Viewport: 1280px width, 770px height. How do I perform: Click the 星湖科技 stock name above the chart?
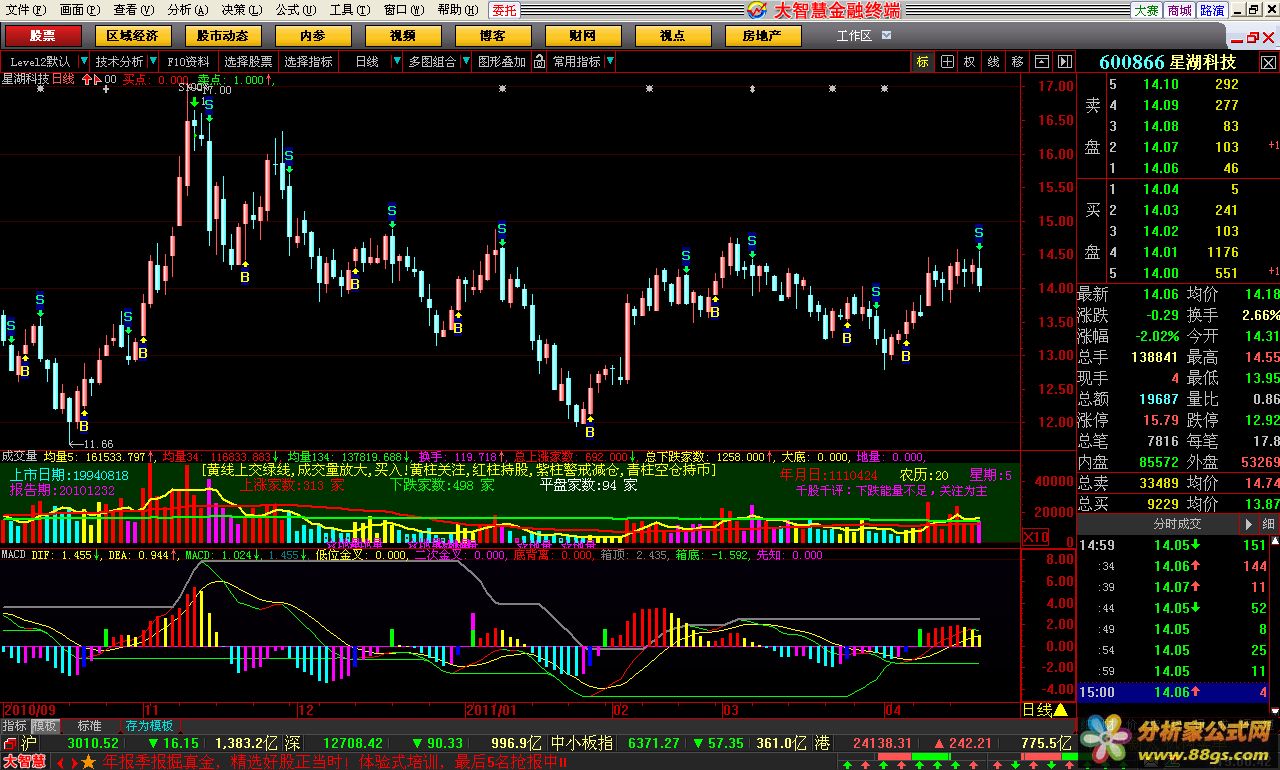point(25,78)
